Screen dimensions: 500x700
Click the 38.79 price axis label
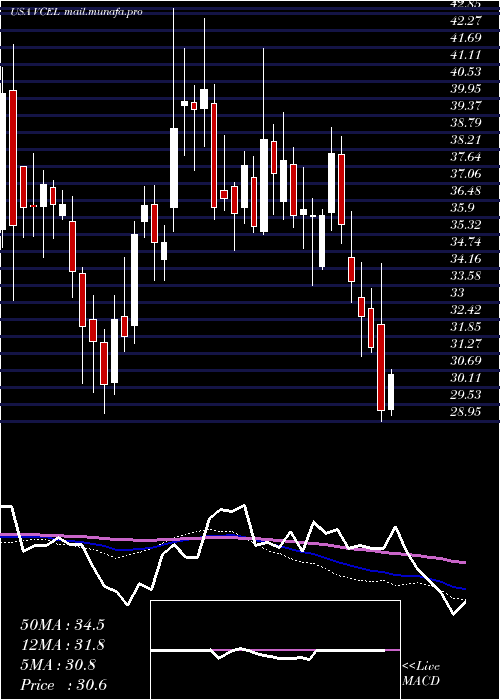466,122
